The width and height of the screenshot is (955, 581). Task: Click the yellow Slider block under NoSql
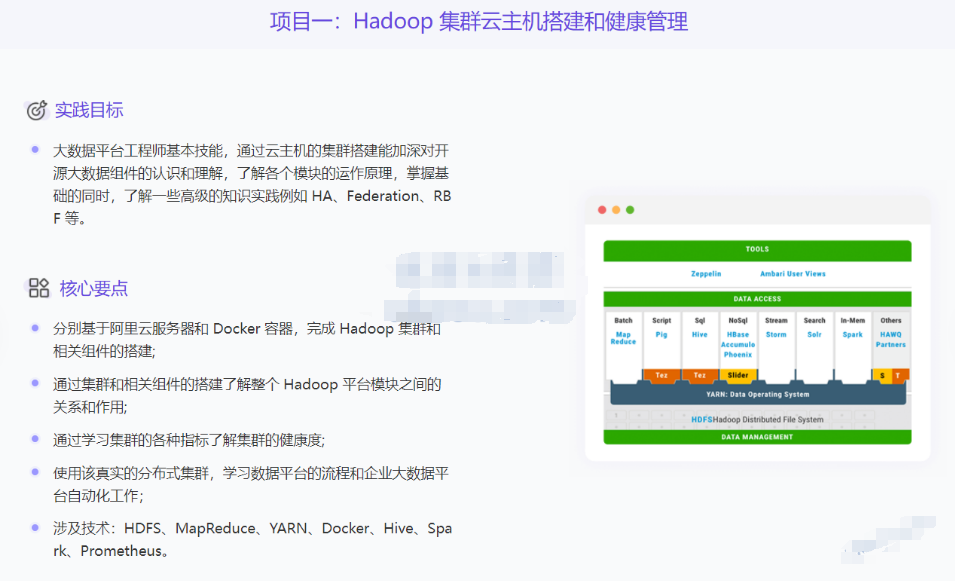click(x=738, y=375)
